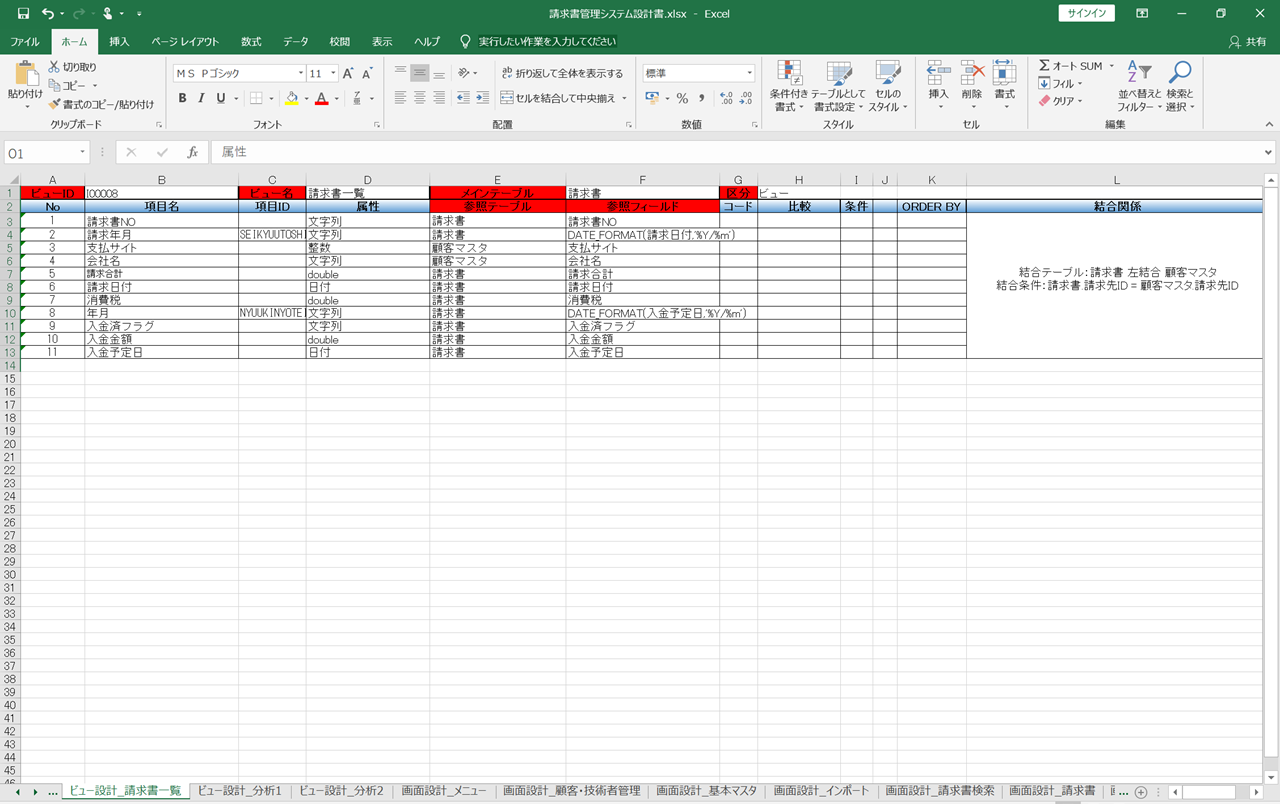Screen dimensions: 1280x804
Task: Click decrease decimal places icon
Action: coord(746,98)
